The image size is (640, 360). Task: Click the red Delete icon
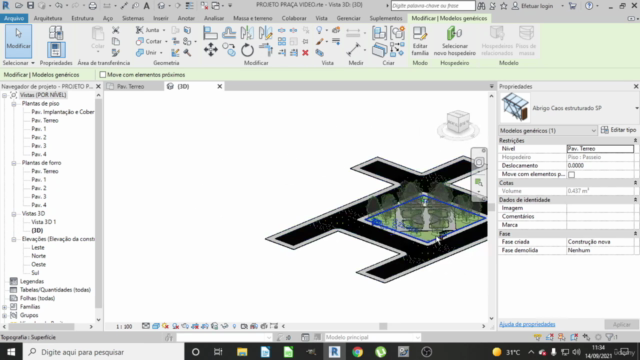coord(305,53)
